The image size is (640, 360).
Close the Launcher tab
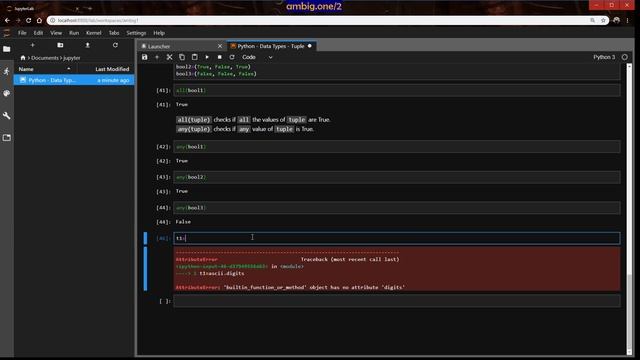pos(220,46)
